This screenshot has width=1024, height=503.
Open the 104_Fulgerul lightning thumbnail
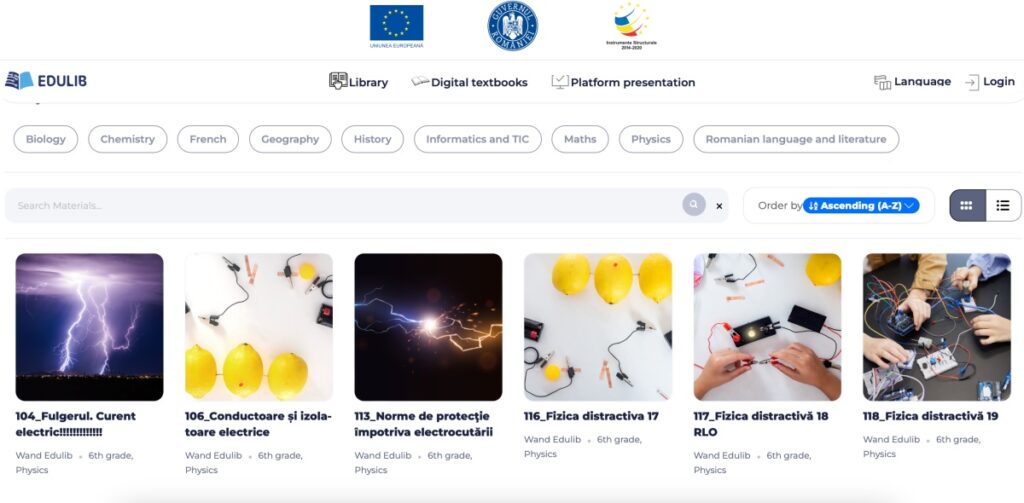[x=89, y=327]
